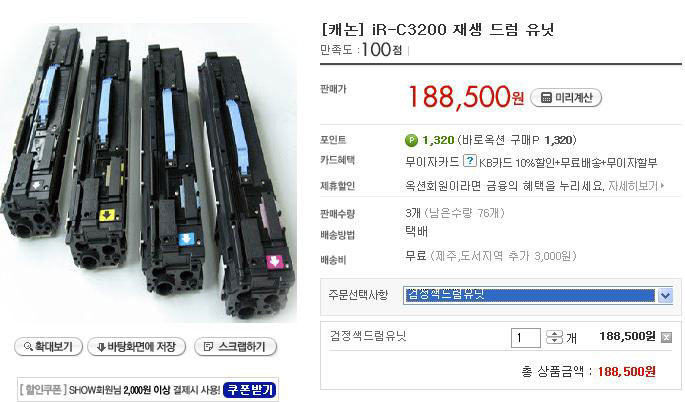Decrease quantity with the down stepper arrow
The width and height of the screenshot is (685, 402).
[x=554, y=341]
